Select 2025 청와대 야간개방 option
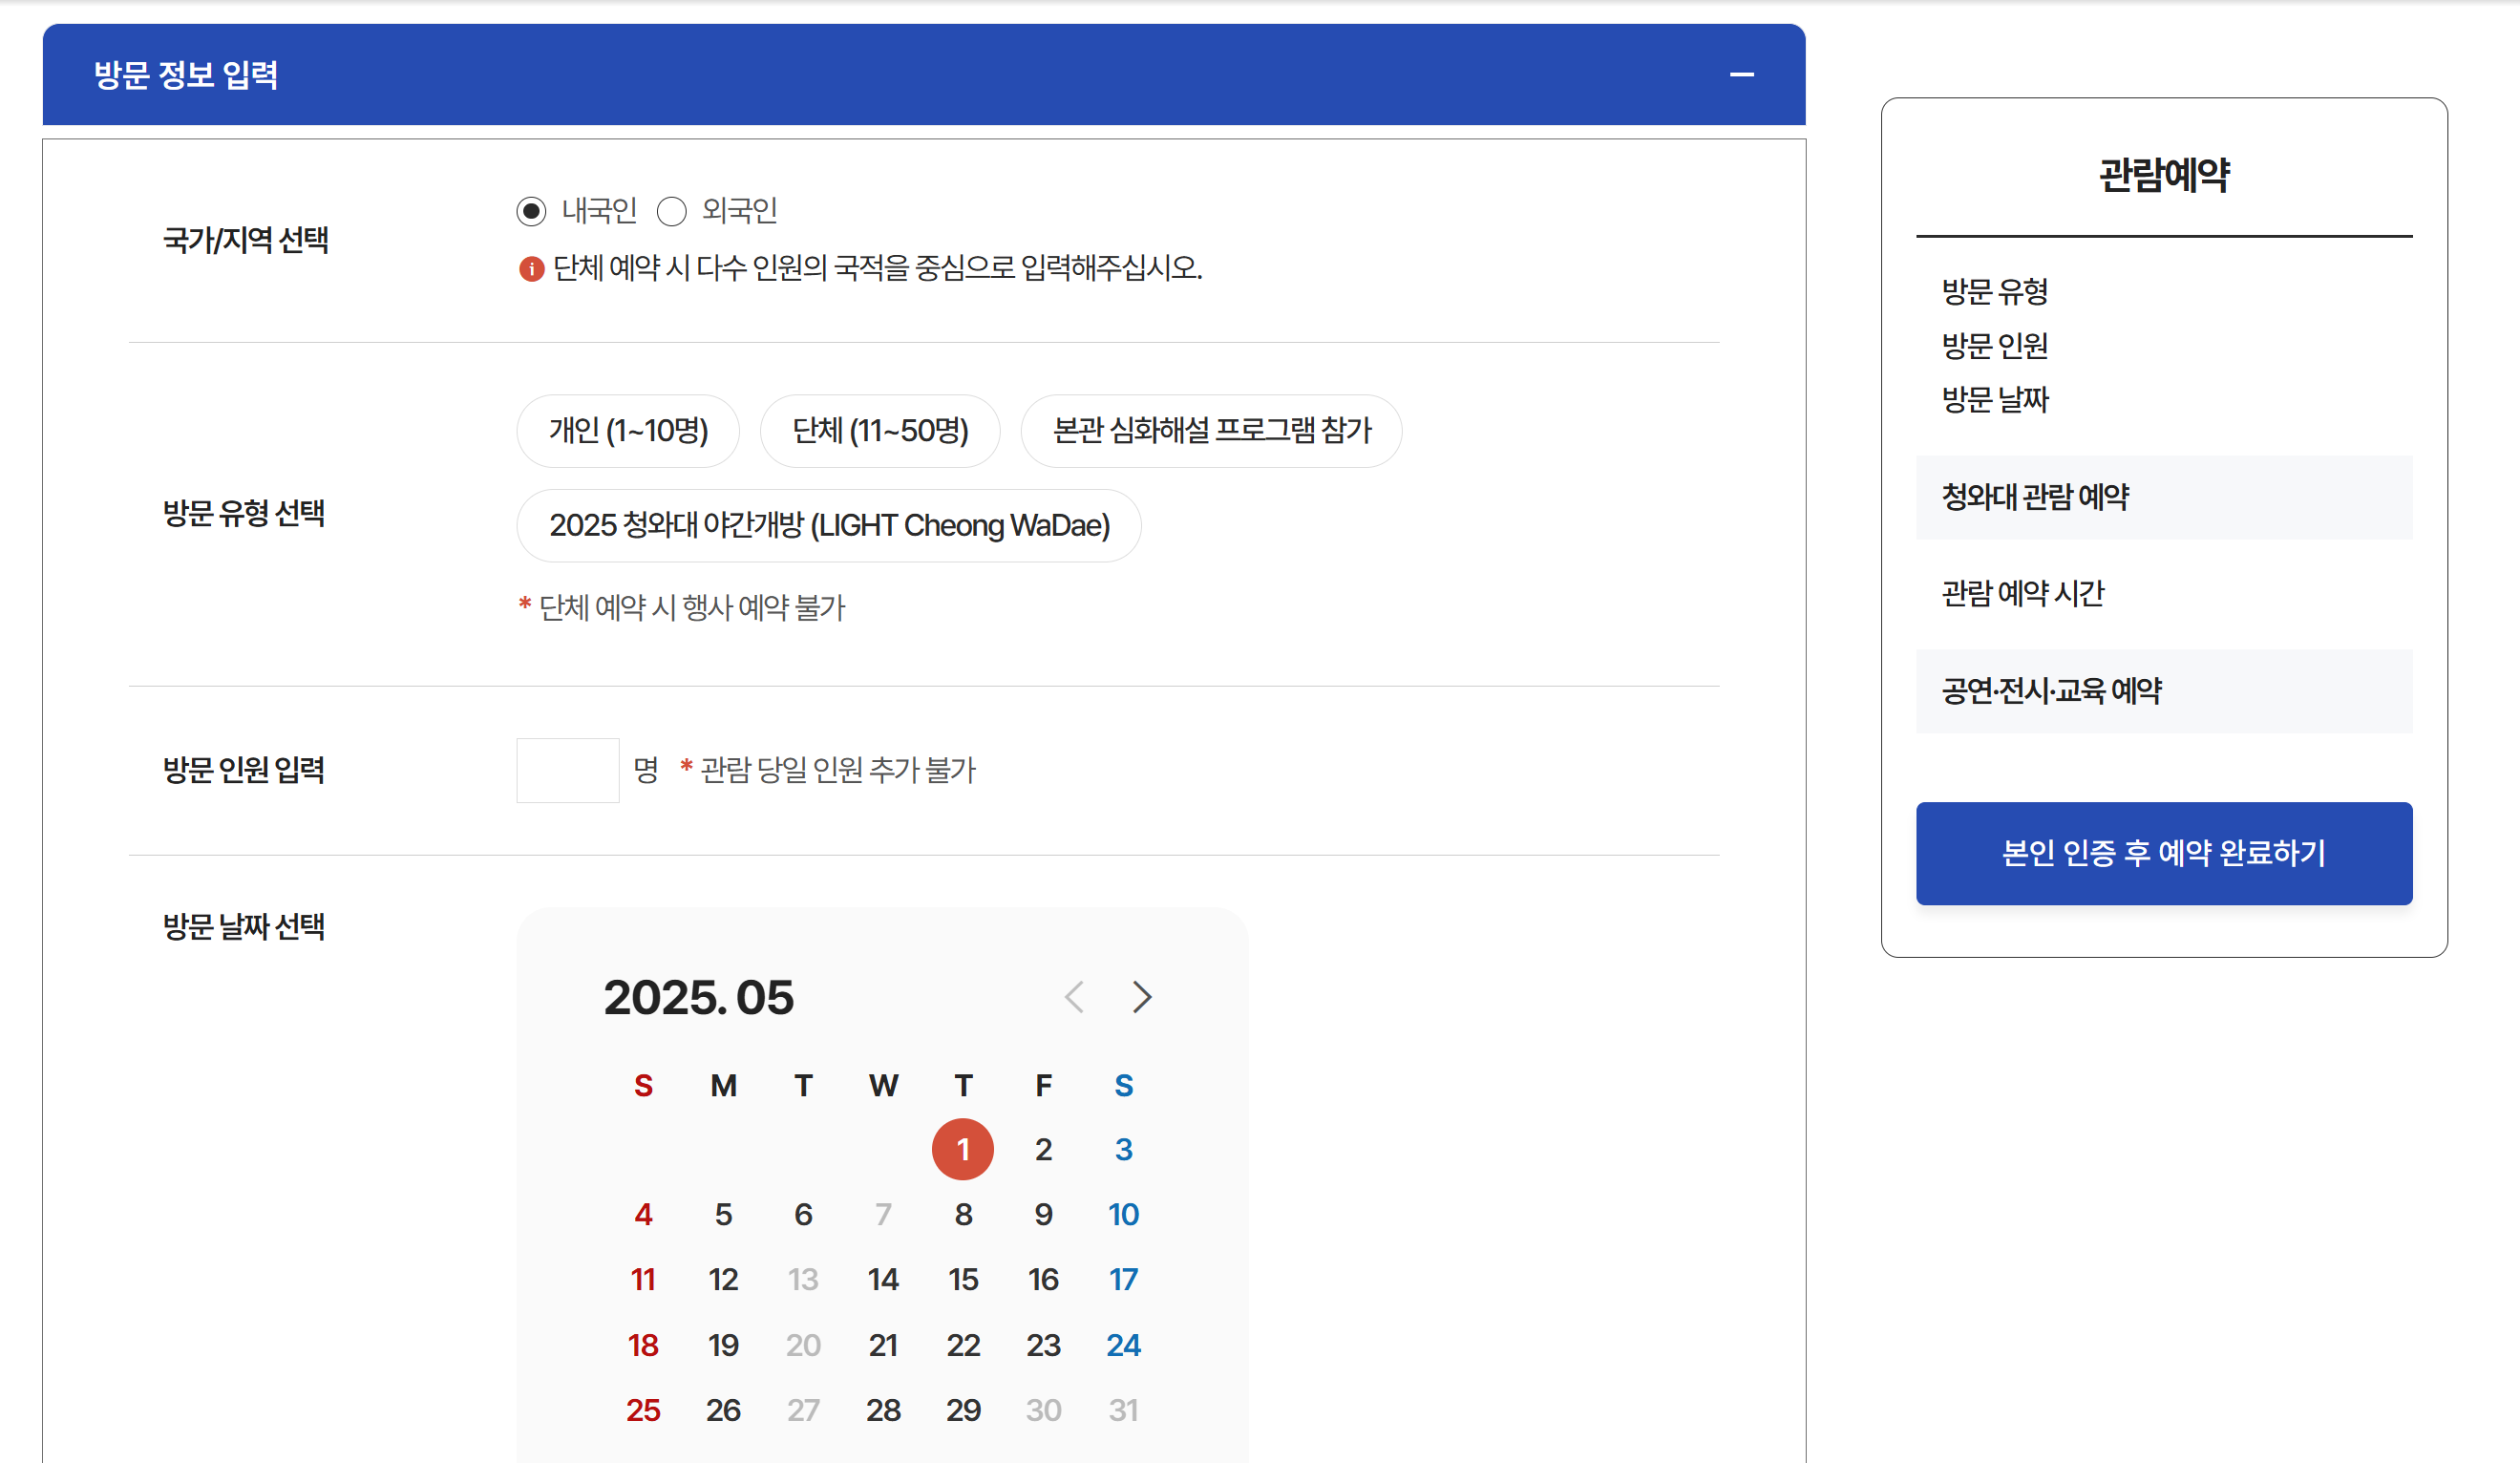Image resolution: width=2520 pixels, height=1463 pixels. click(x=829, y=526)
